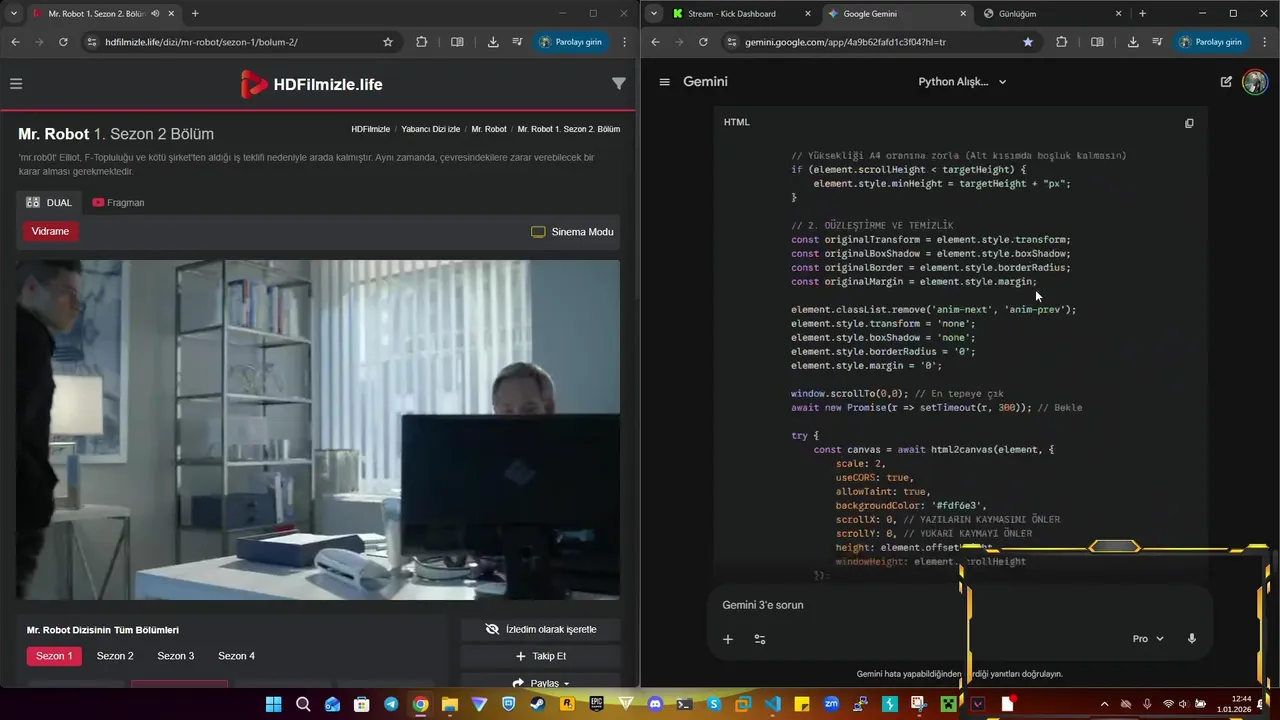Open downloads in the HDFilmizle window

click(x=493, y=42)
